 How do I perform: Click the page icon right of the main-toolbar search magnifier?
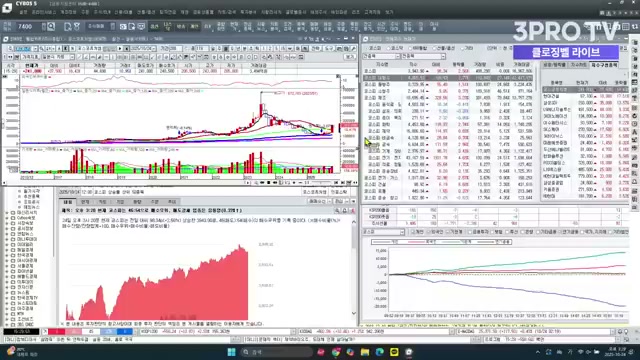pyautogui.click(x=68, y=27)
